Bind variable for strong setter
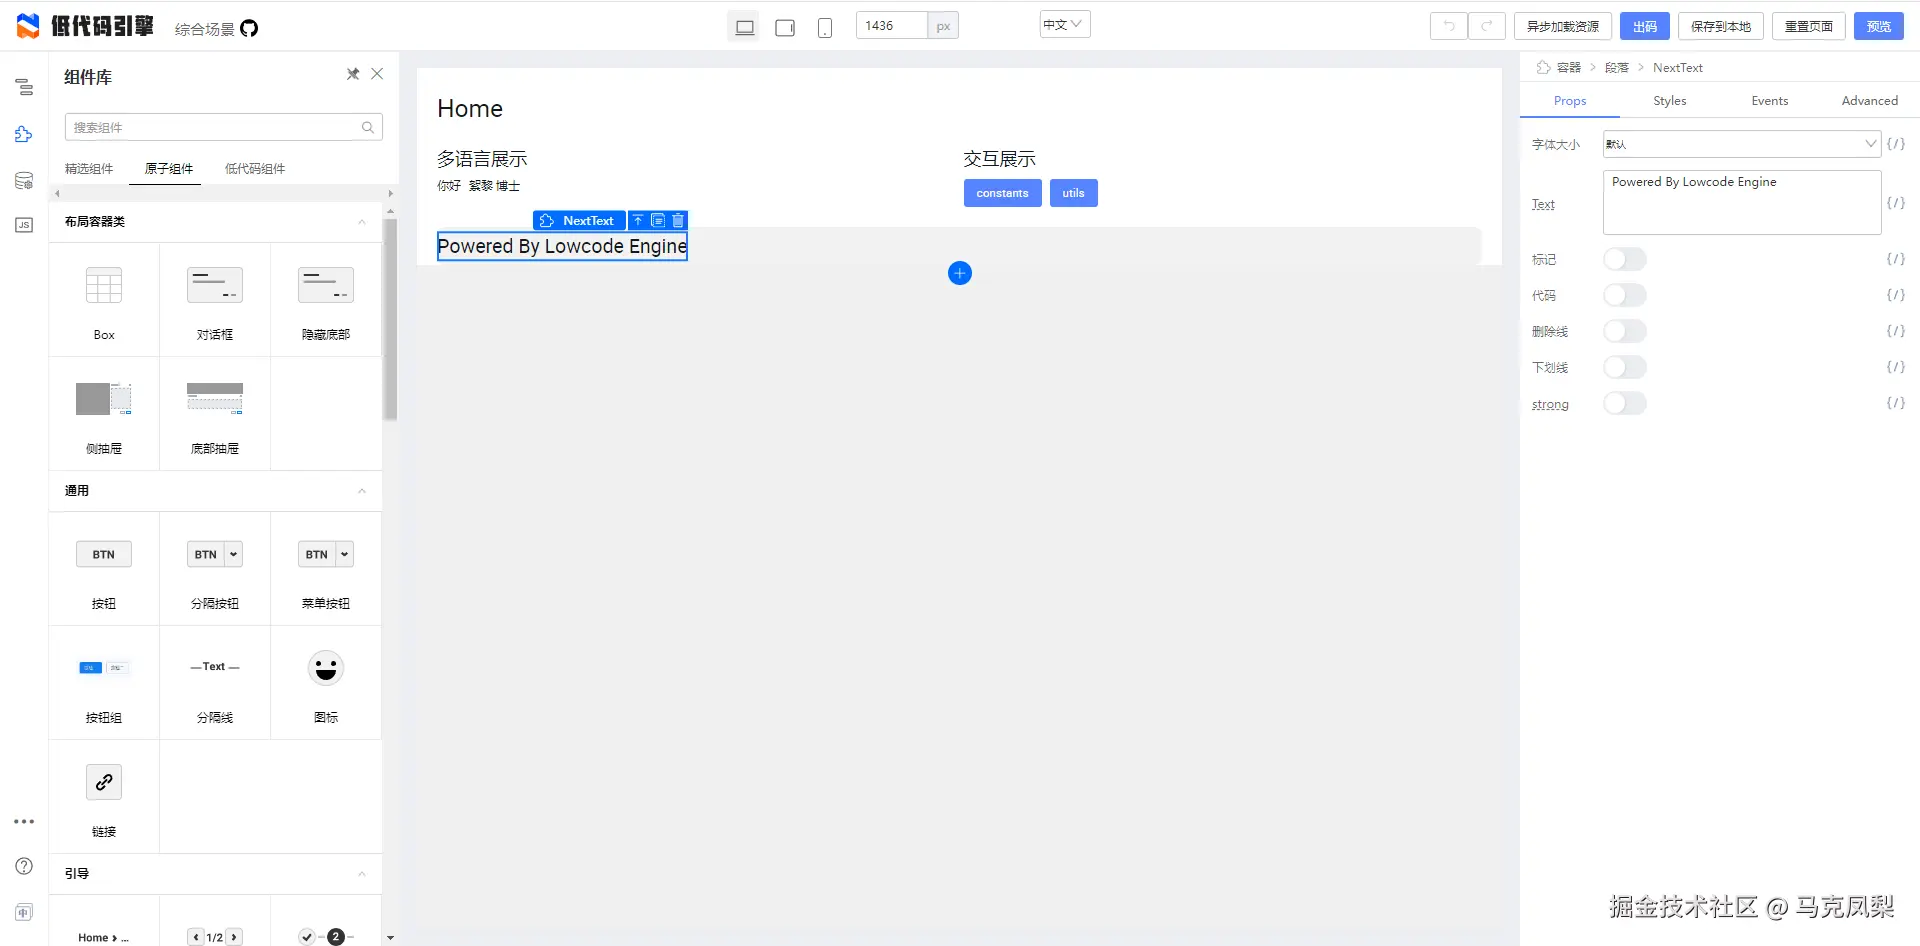Image resolution: width=1920 pixels, height=946 pixels. (x=1896, y=403)
